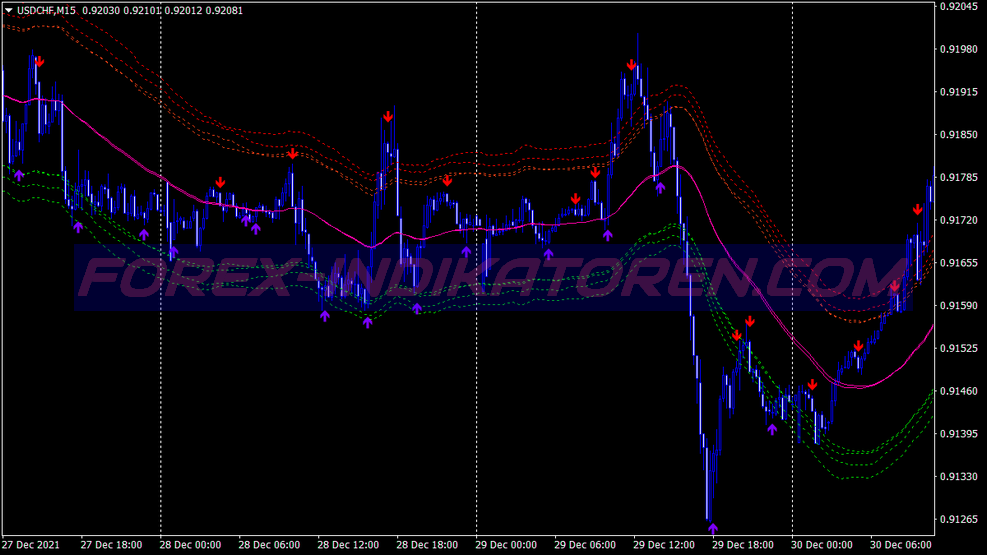Select the red sell arrow just after 30 Dec 00:00
987x555 pixels.
coord(813,384)
